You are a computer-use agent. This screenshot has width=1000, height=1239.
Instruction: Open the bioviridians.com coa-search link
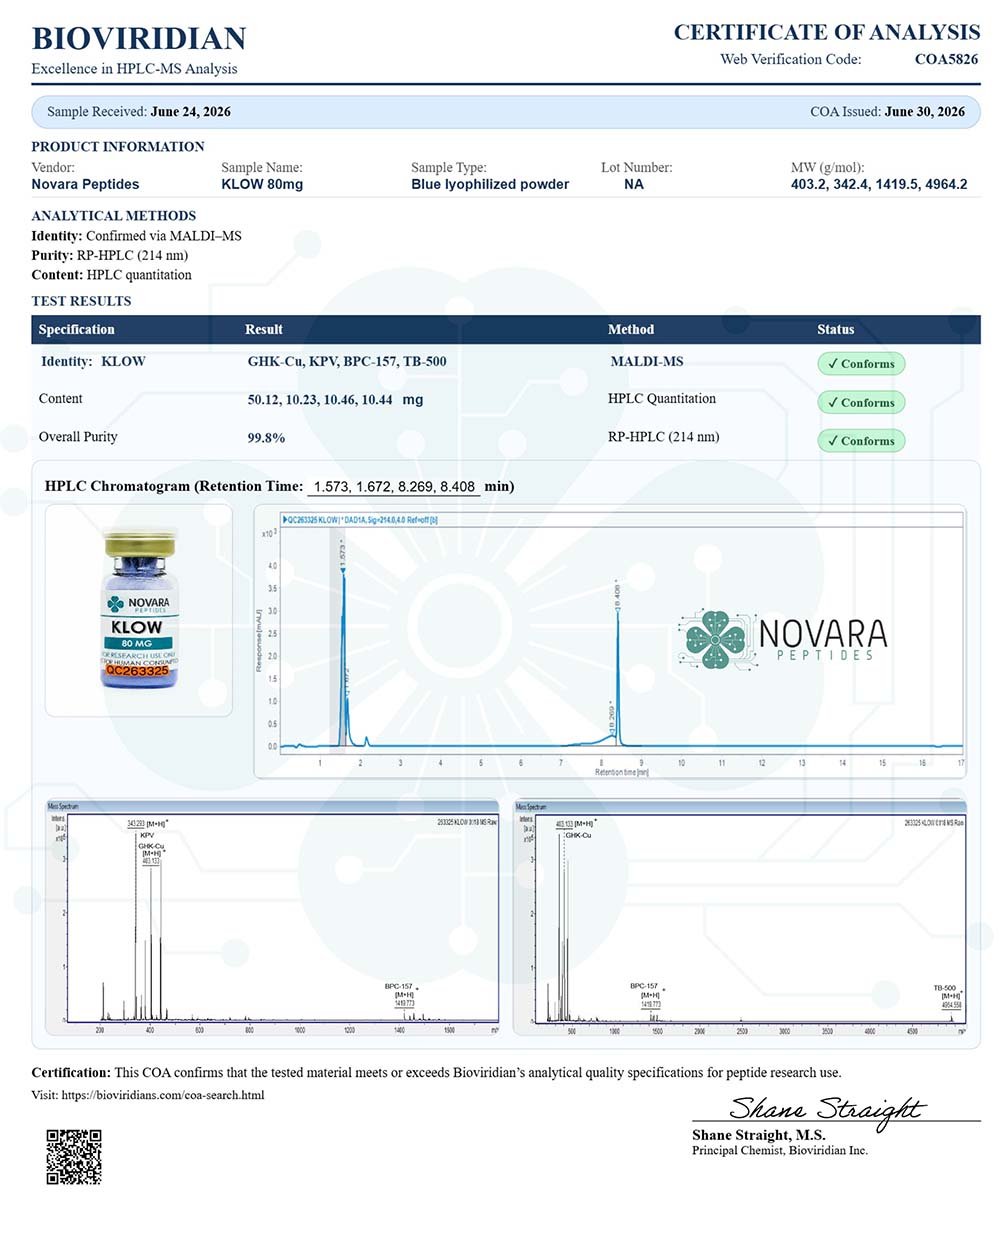[x=163, y=1095]
